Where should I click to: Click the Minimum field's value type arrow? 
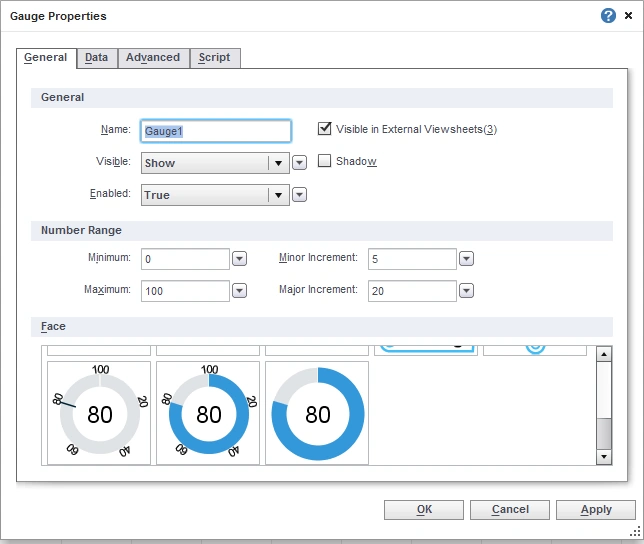click(239, 259)
